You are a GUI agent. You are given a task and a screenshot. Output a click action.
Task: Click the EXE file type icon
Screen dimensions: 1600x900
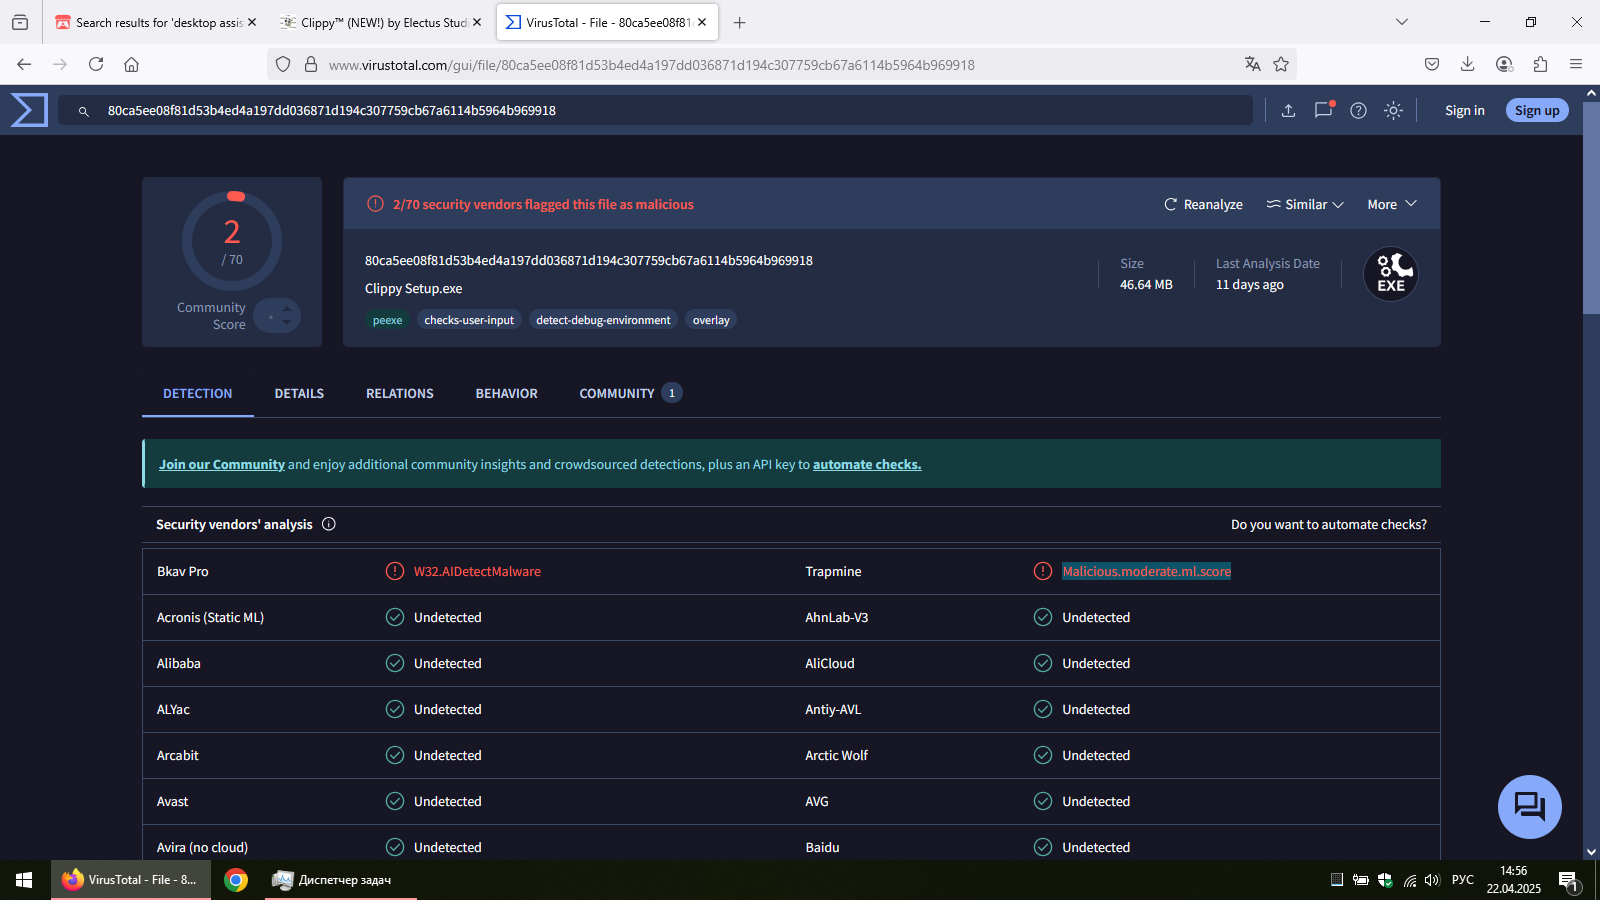click(1391, 274)
